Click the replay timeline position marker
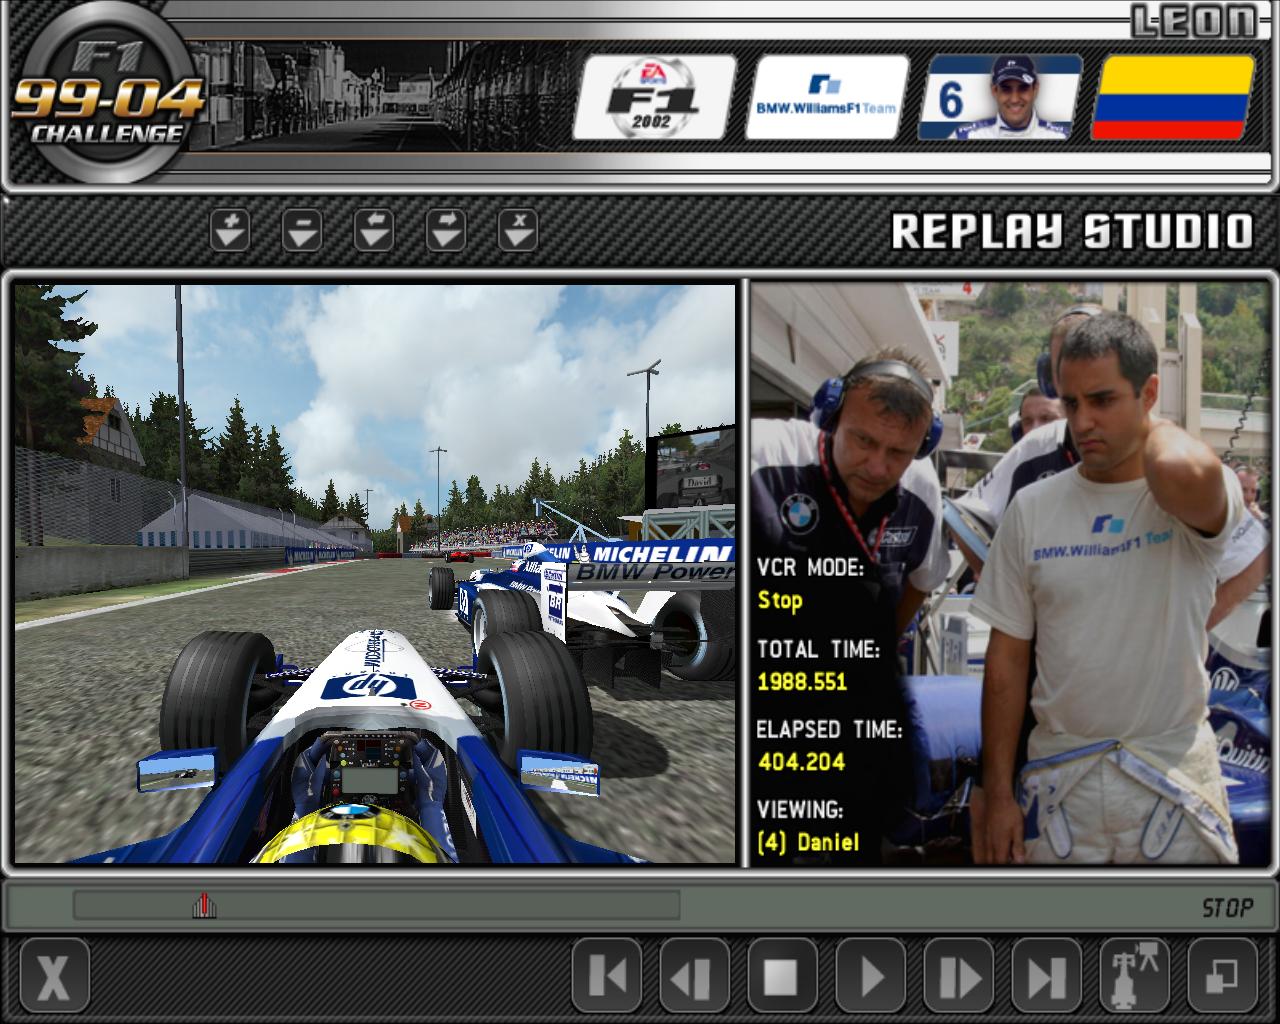This screenshot has width=1280, height=1024. 204,906
